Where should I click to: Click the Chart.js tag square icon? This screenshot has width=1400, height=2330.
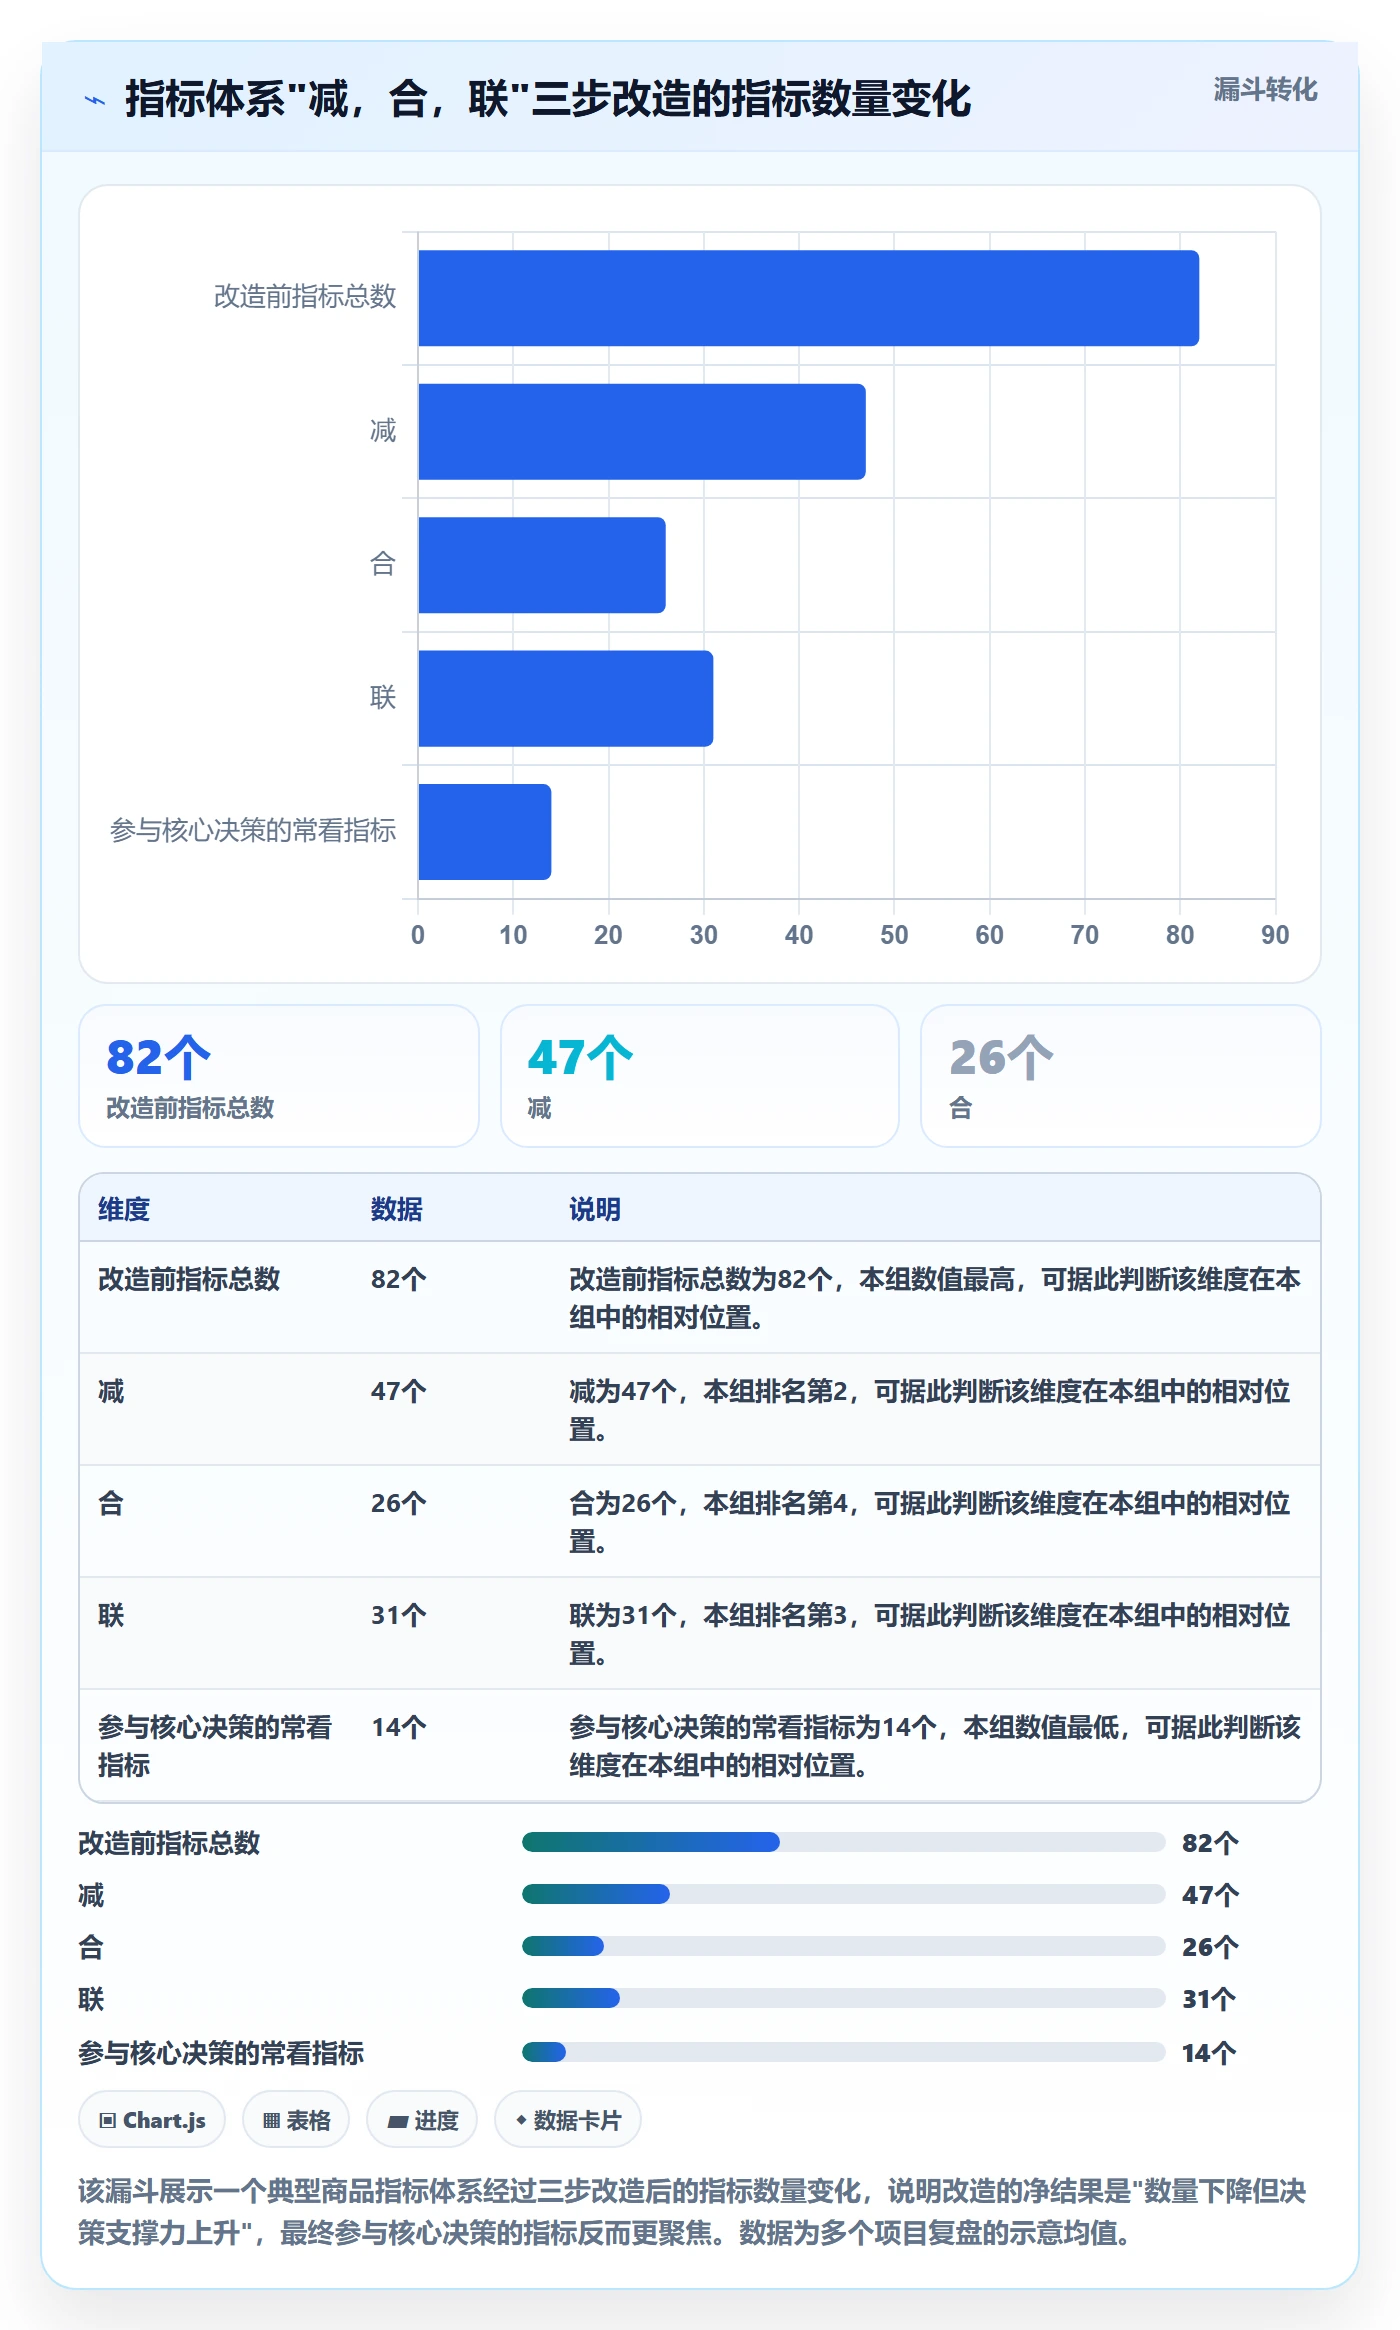(x=108, y=2121)
